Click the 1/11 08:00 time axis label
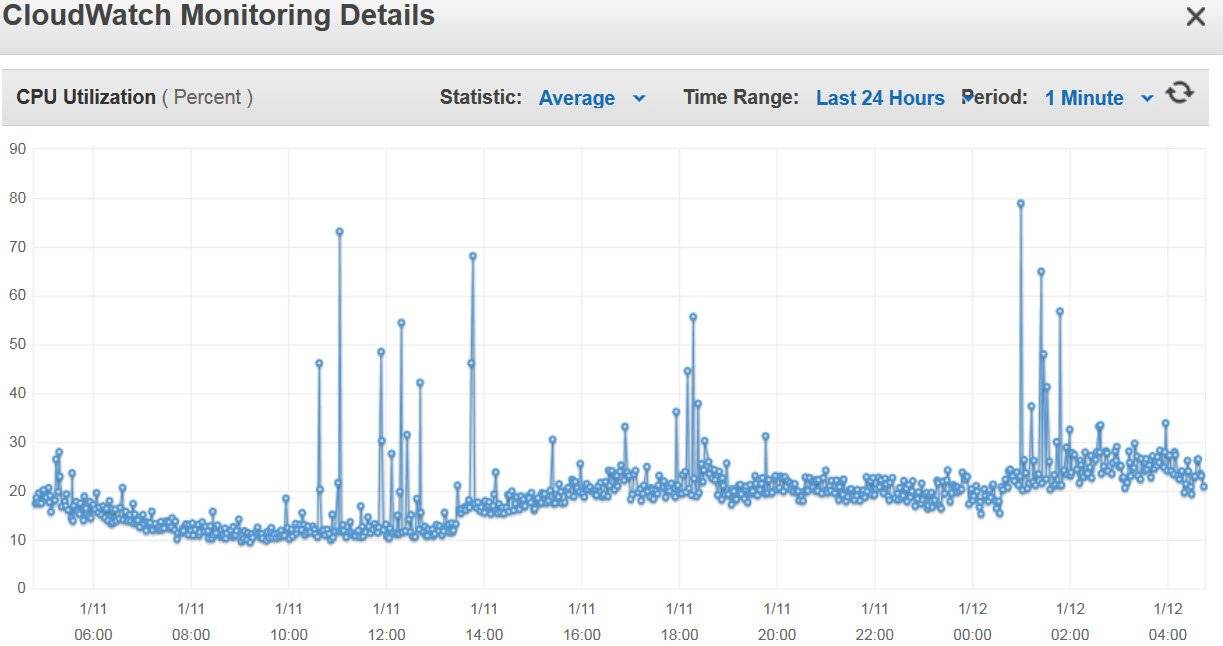Screen dimensions: 1223x646 (191, 621)
